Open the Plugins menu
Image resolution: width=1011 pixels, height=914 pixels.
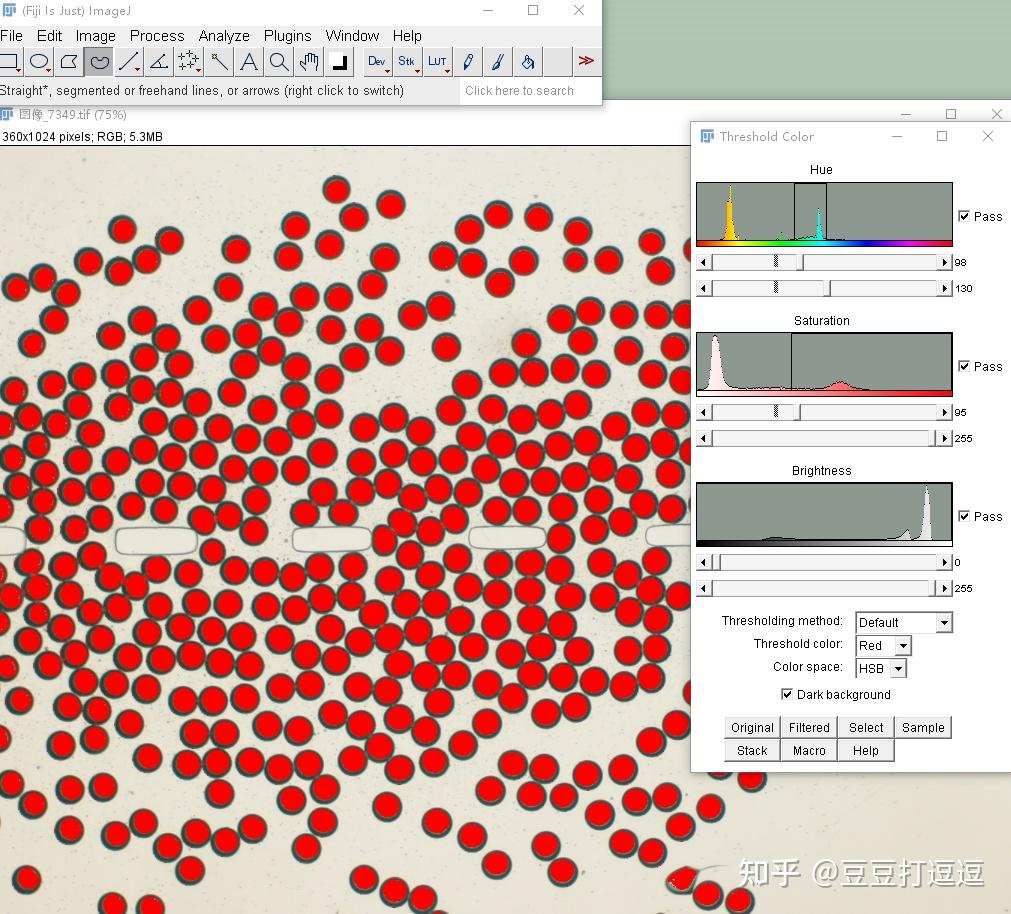(287, 35)
